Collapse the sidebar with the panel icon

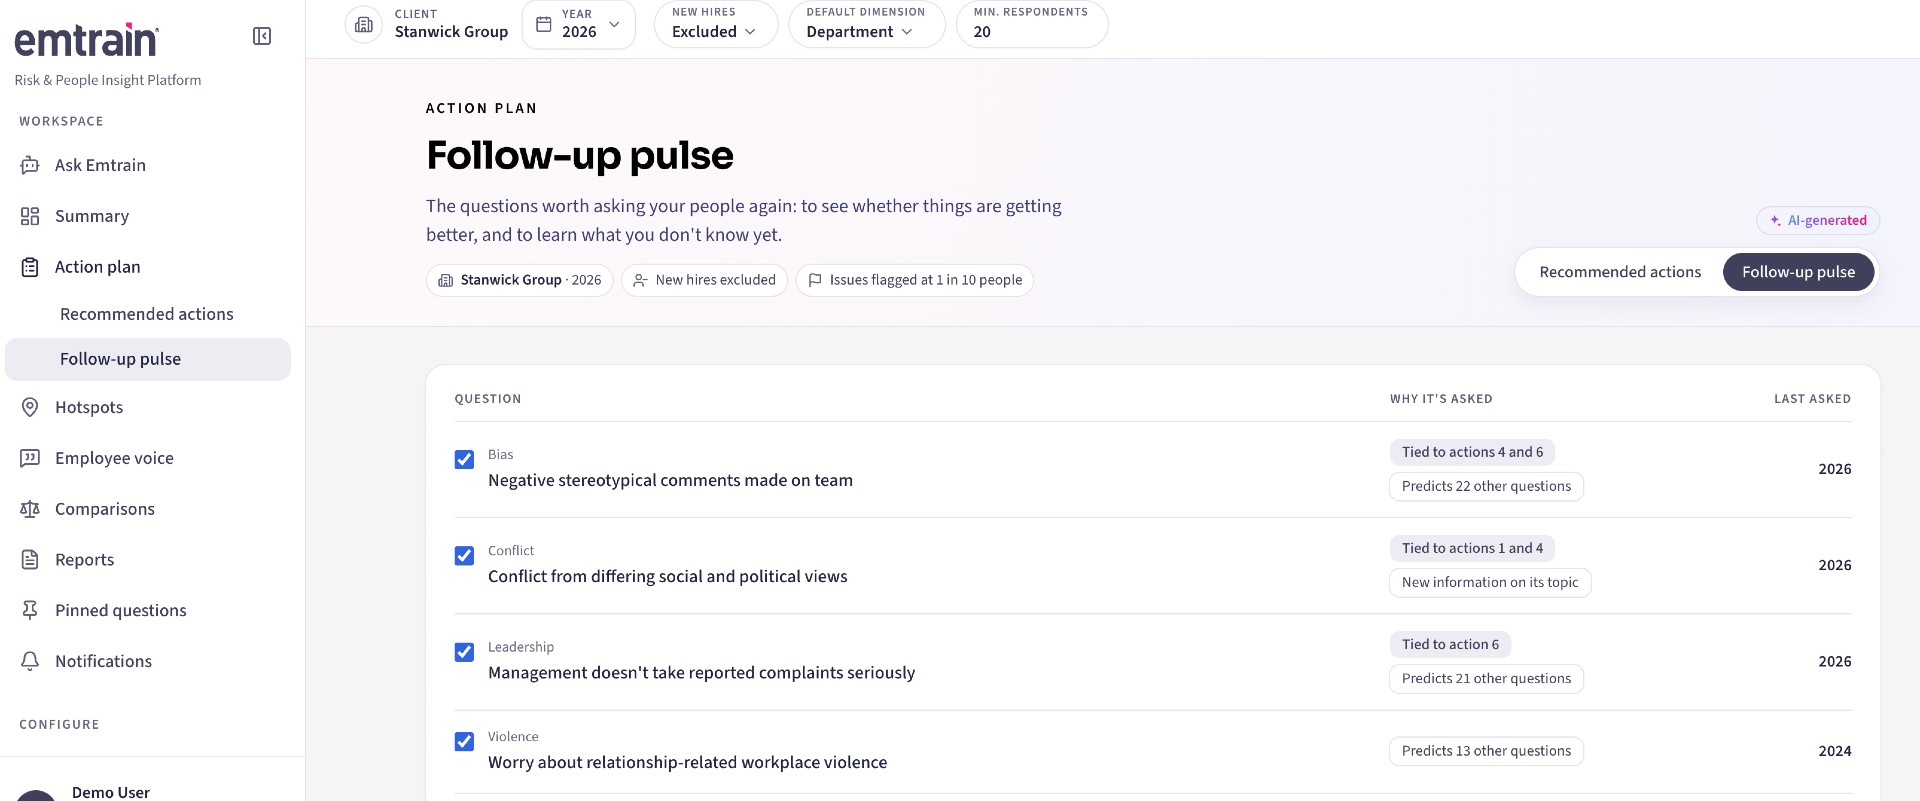[x=262, y=37]
